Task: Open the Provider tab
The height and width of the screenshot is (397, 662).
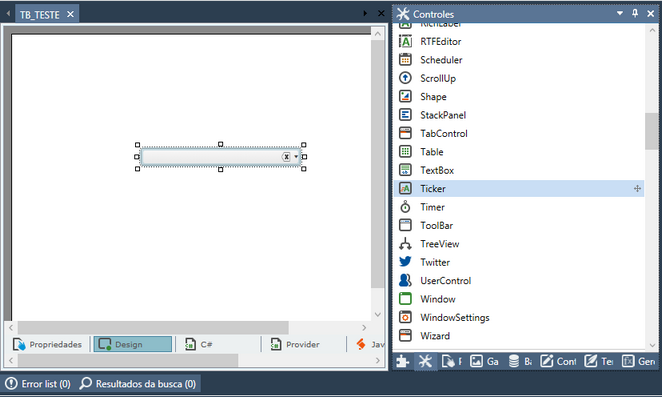Action: [295, 344]
